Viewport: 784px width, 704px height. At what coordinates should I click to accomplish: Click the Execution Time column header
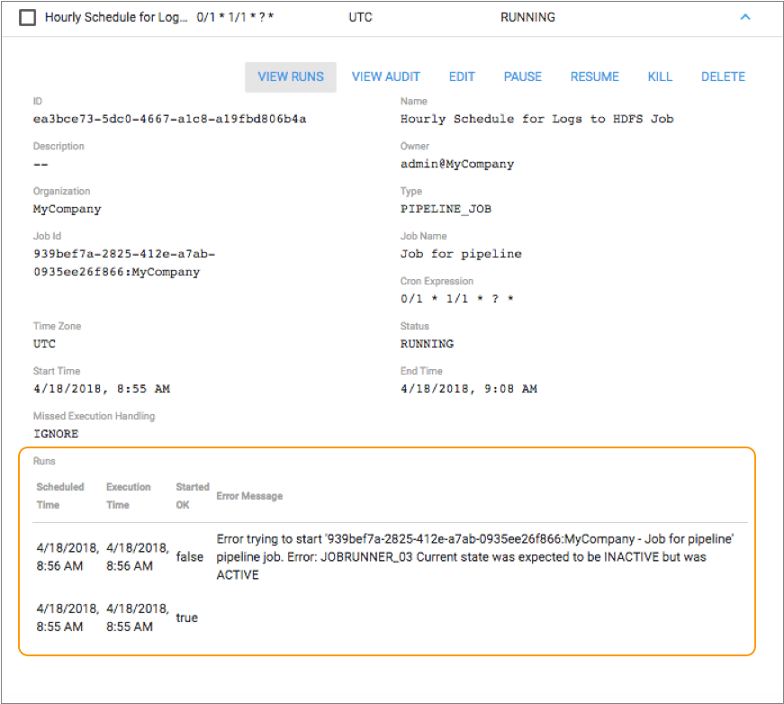click(x=128, y=496)
